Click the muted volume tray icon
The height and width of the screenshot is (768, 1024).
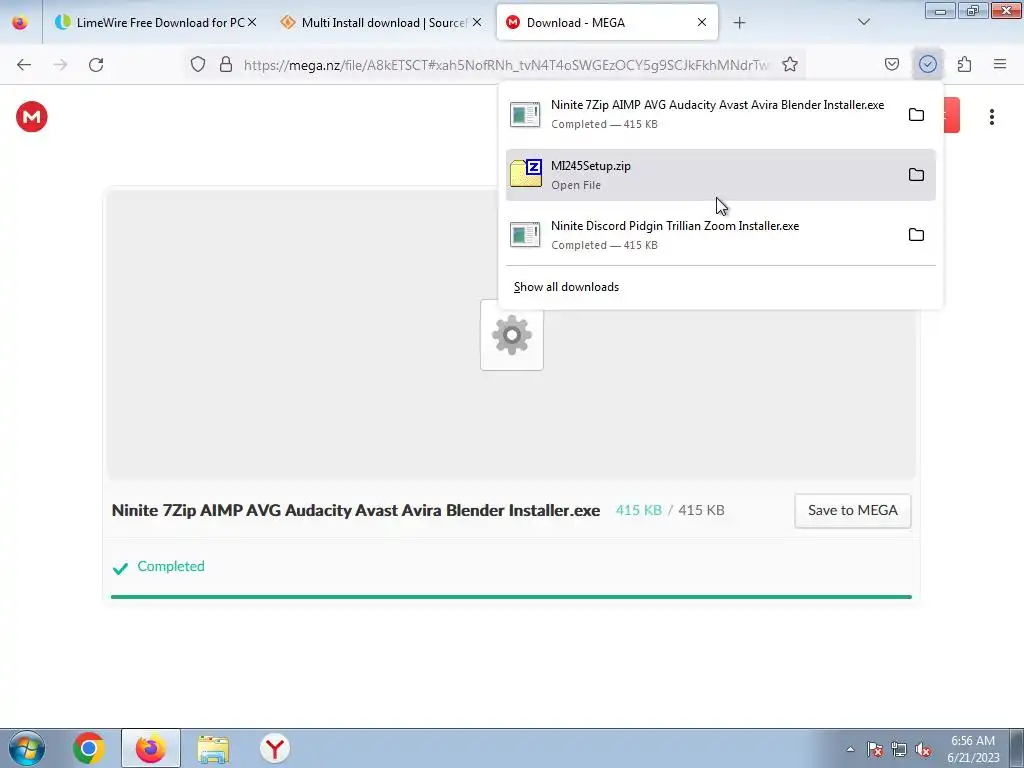[923, 749]
